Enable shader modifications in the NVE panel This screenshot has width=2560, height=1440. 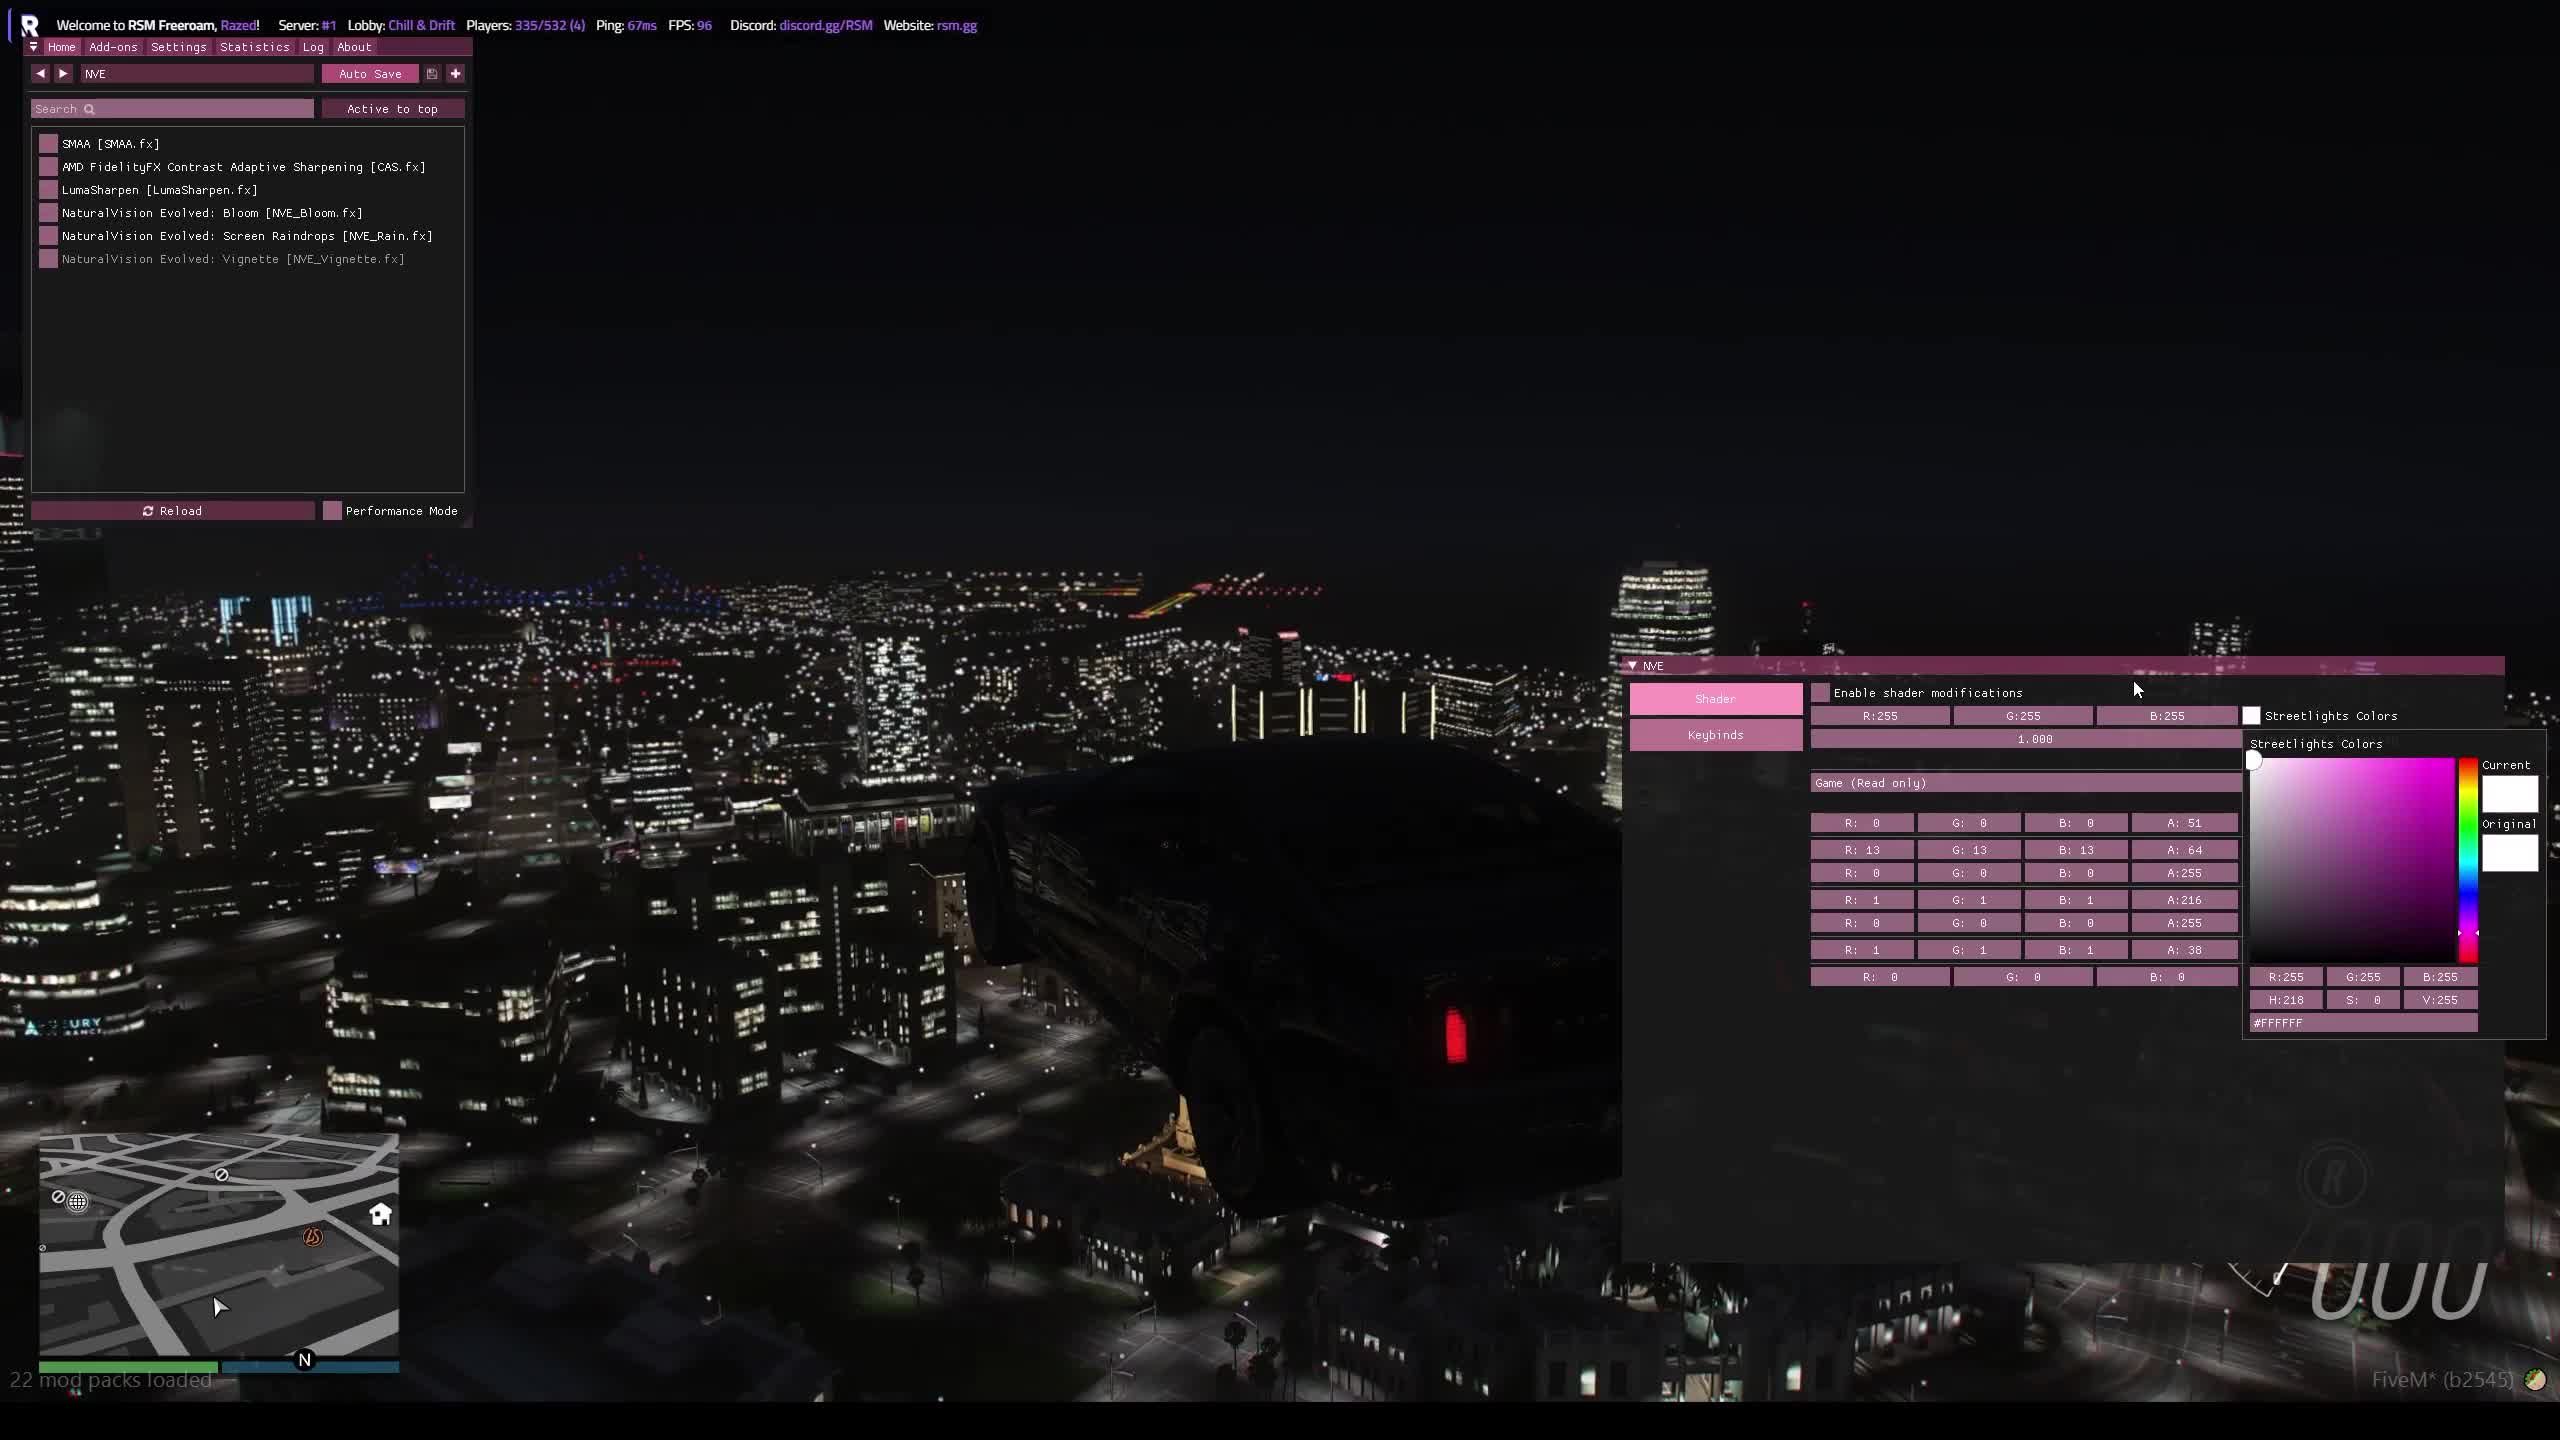[x=1821, y=692]
